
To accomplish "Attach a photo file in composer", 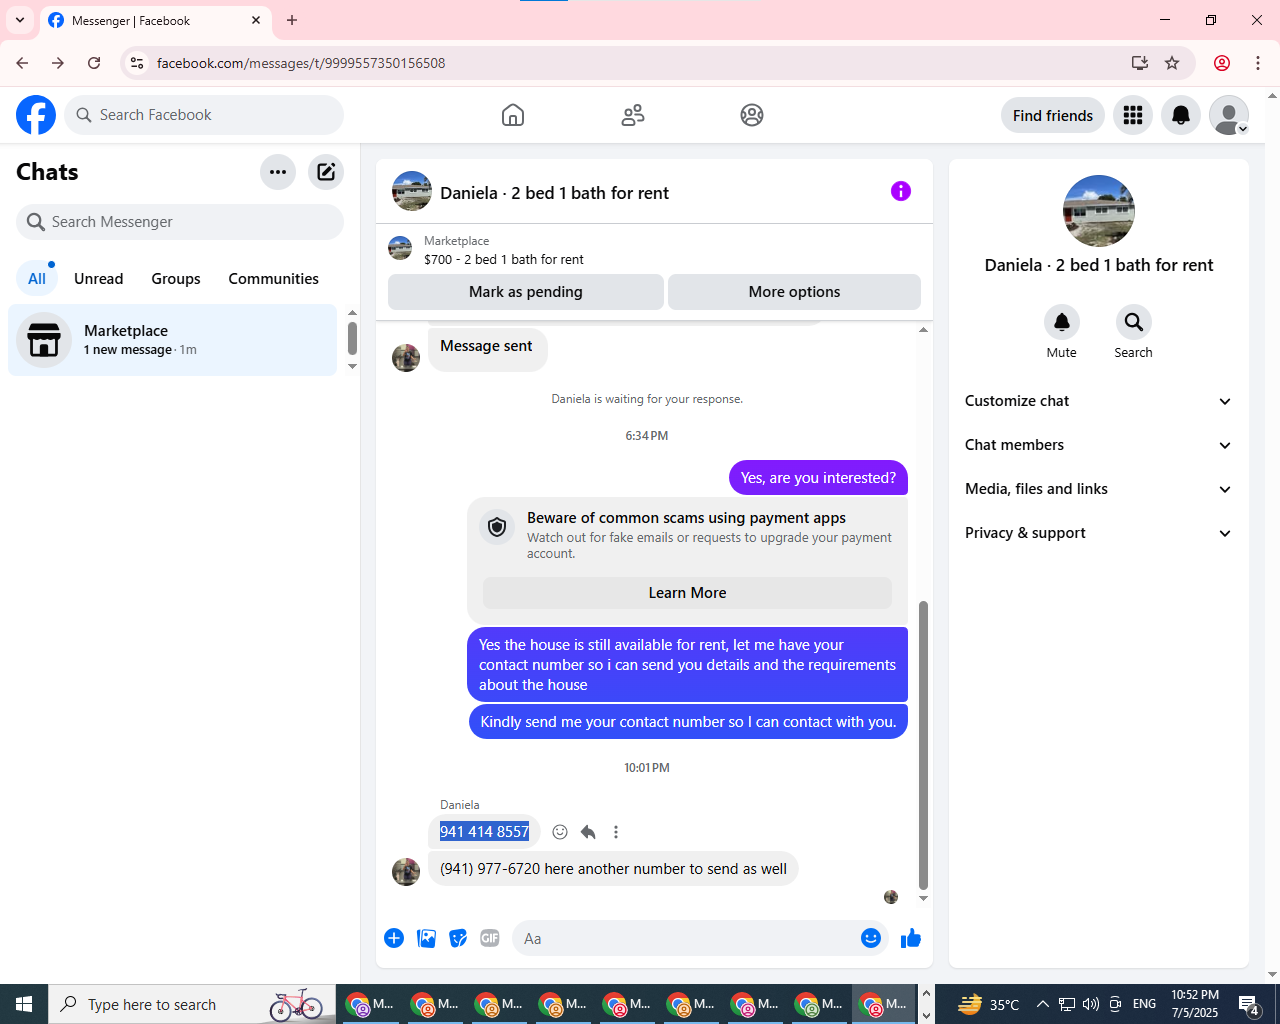I will (426, 938).
